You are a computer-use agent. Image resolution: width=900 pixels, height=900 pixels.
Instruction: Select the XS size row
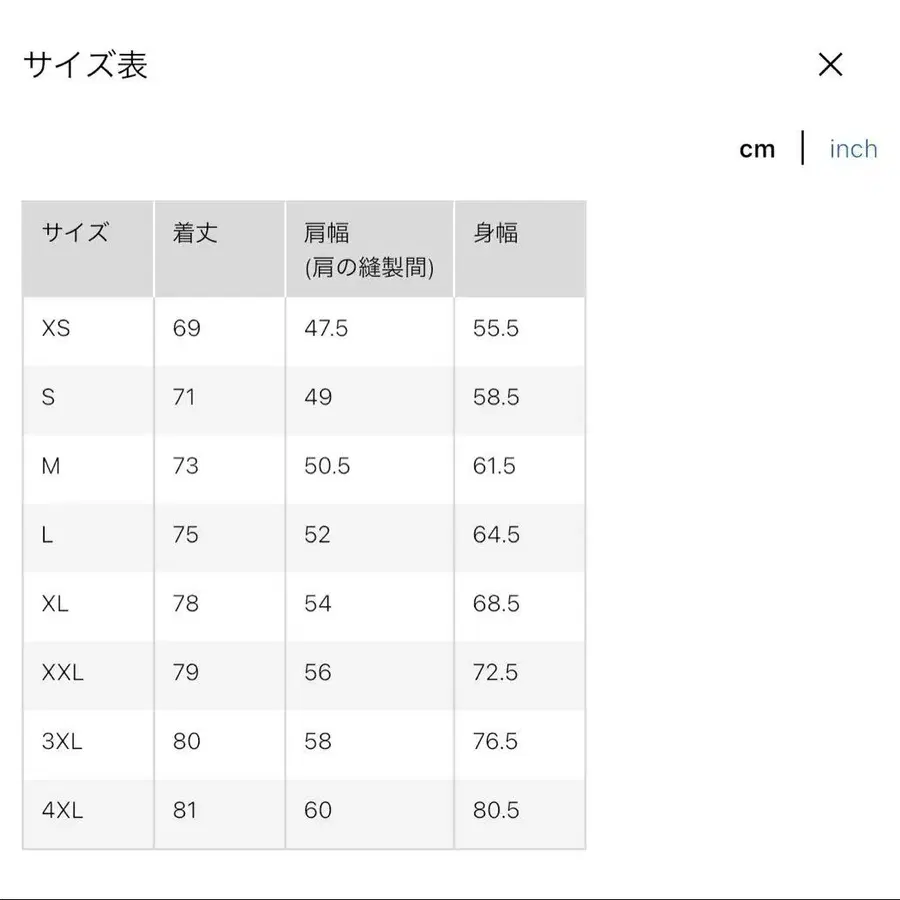(55, 329)
